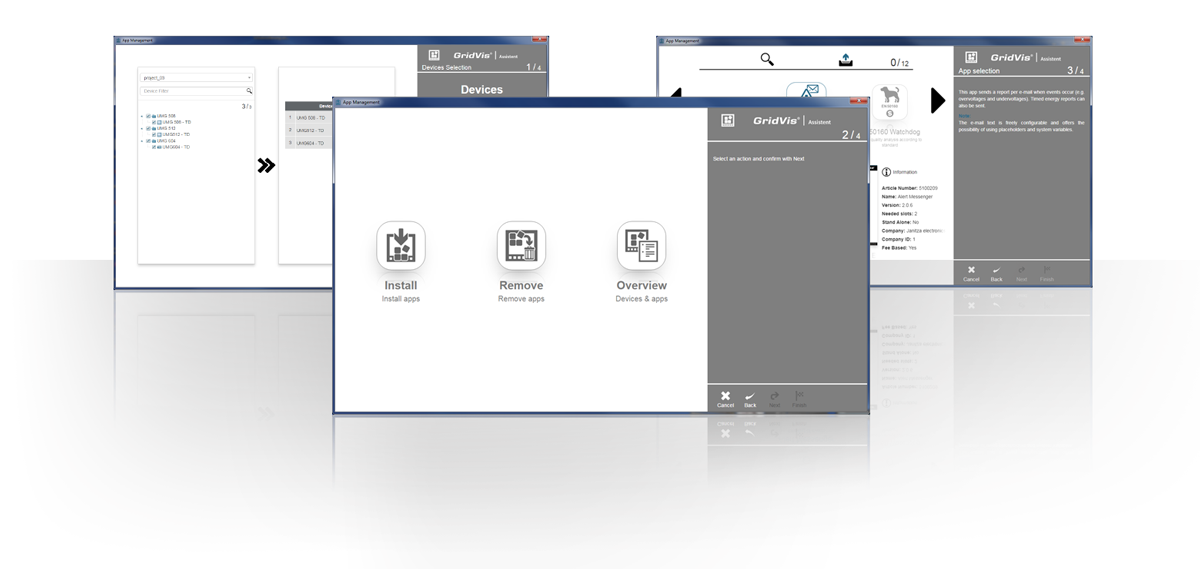Click the black left arrow to previous app
Viewport: 1200px width, 569px height.
pos(676,95)
